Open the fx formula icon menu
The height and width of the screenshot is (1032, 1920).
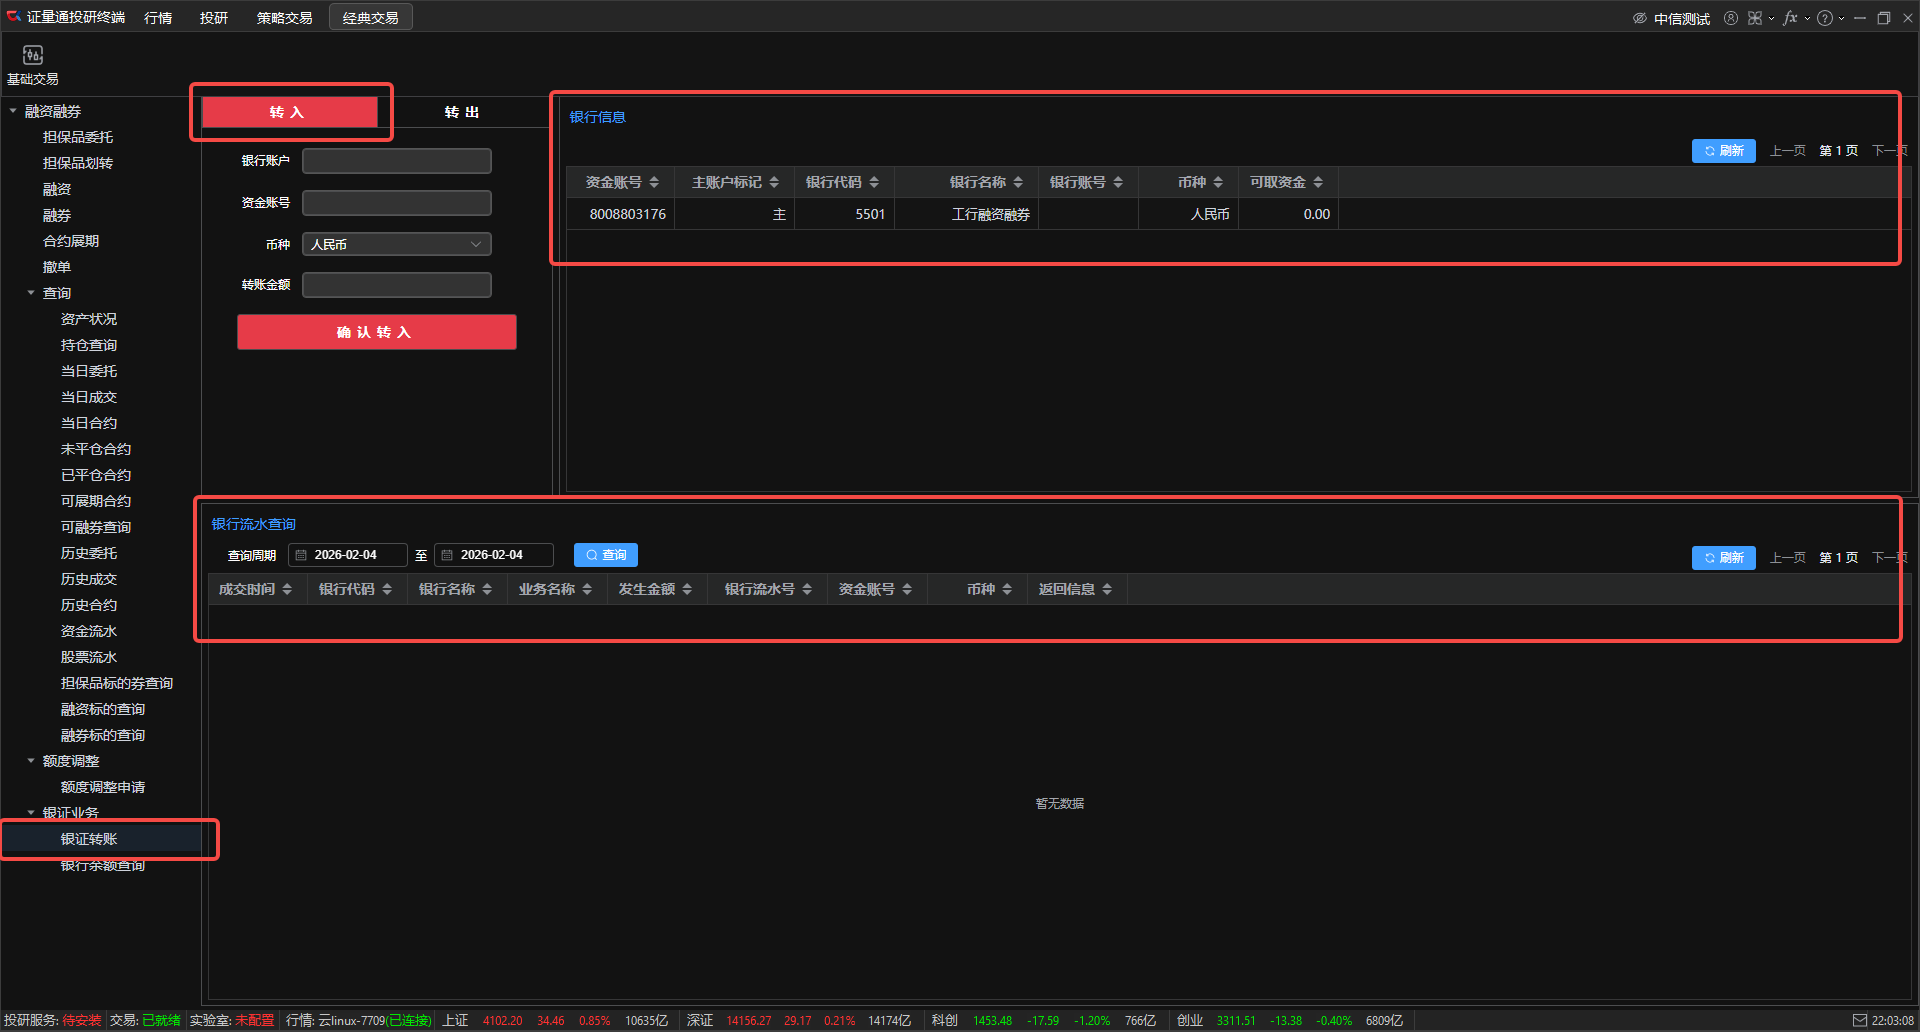[1790, 18]
